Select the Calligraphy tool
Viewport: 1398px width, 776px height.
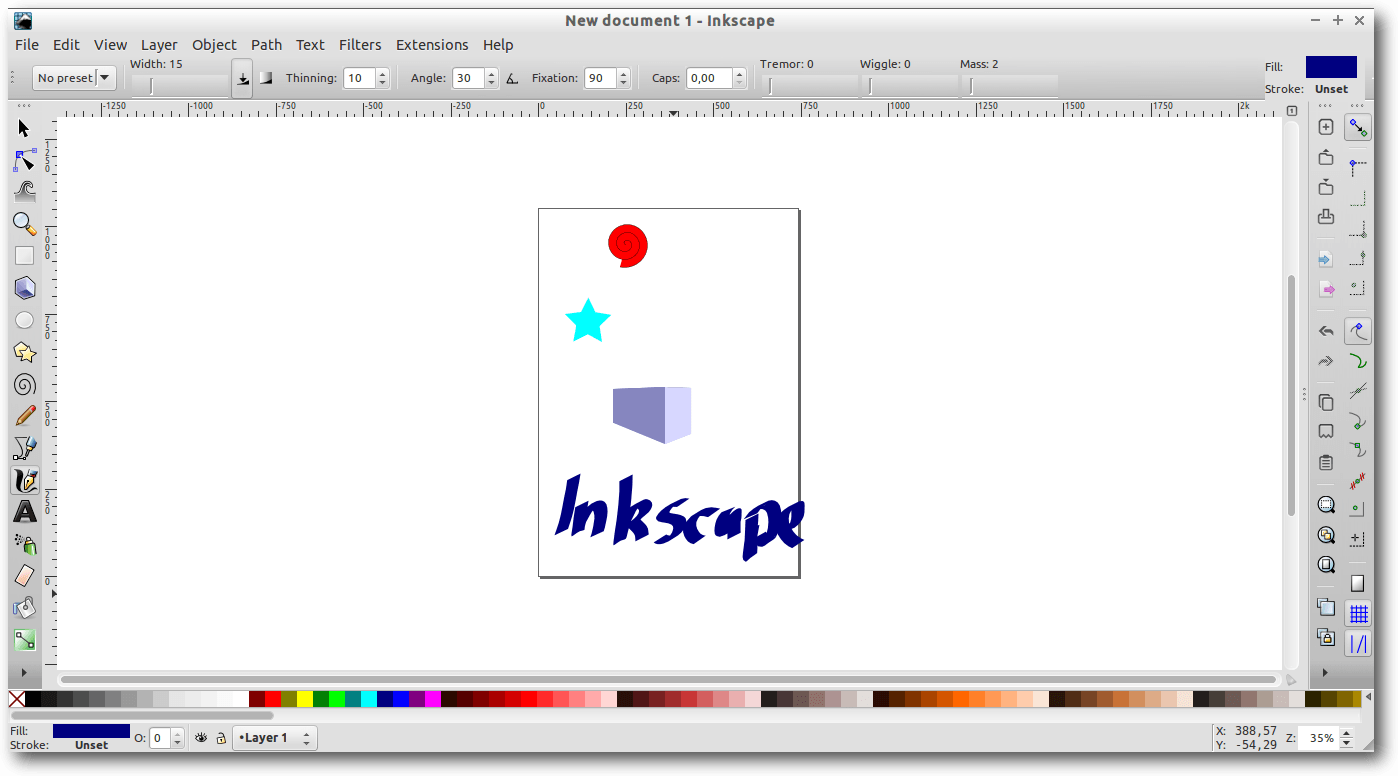coord(25,480)
